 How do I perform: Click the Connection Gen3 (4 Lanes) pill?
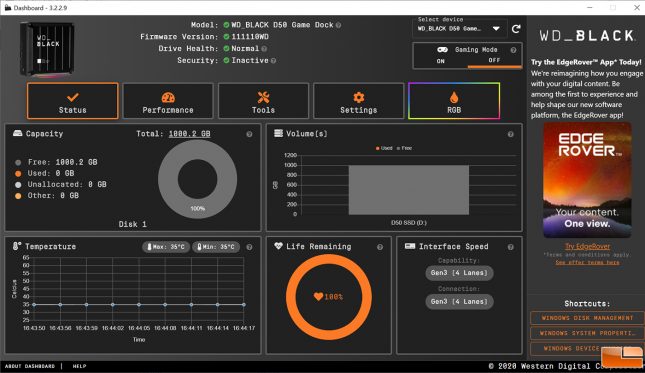(x=459, y=301)
